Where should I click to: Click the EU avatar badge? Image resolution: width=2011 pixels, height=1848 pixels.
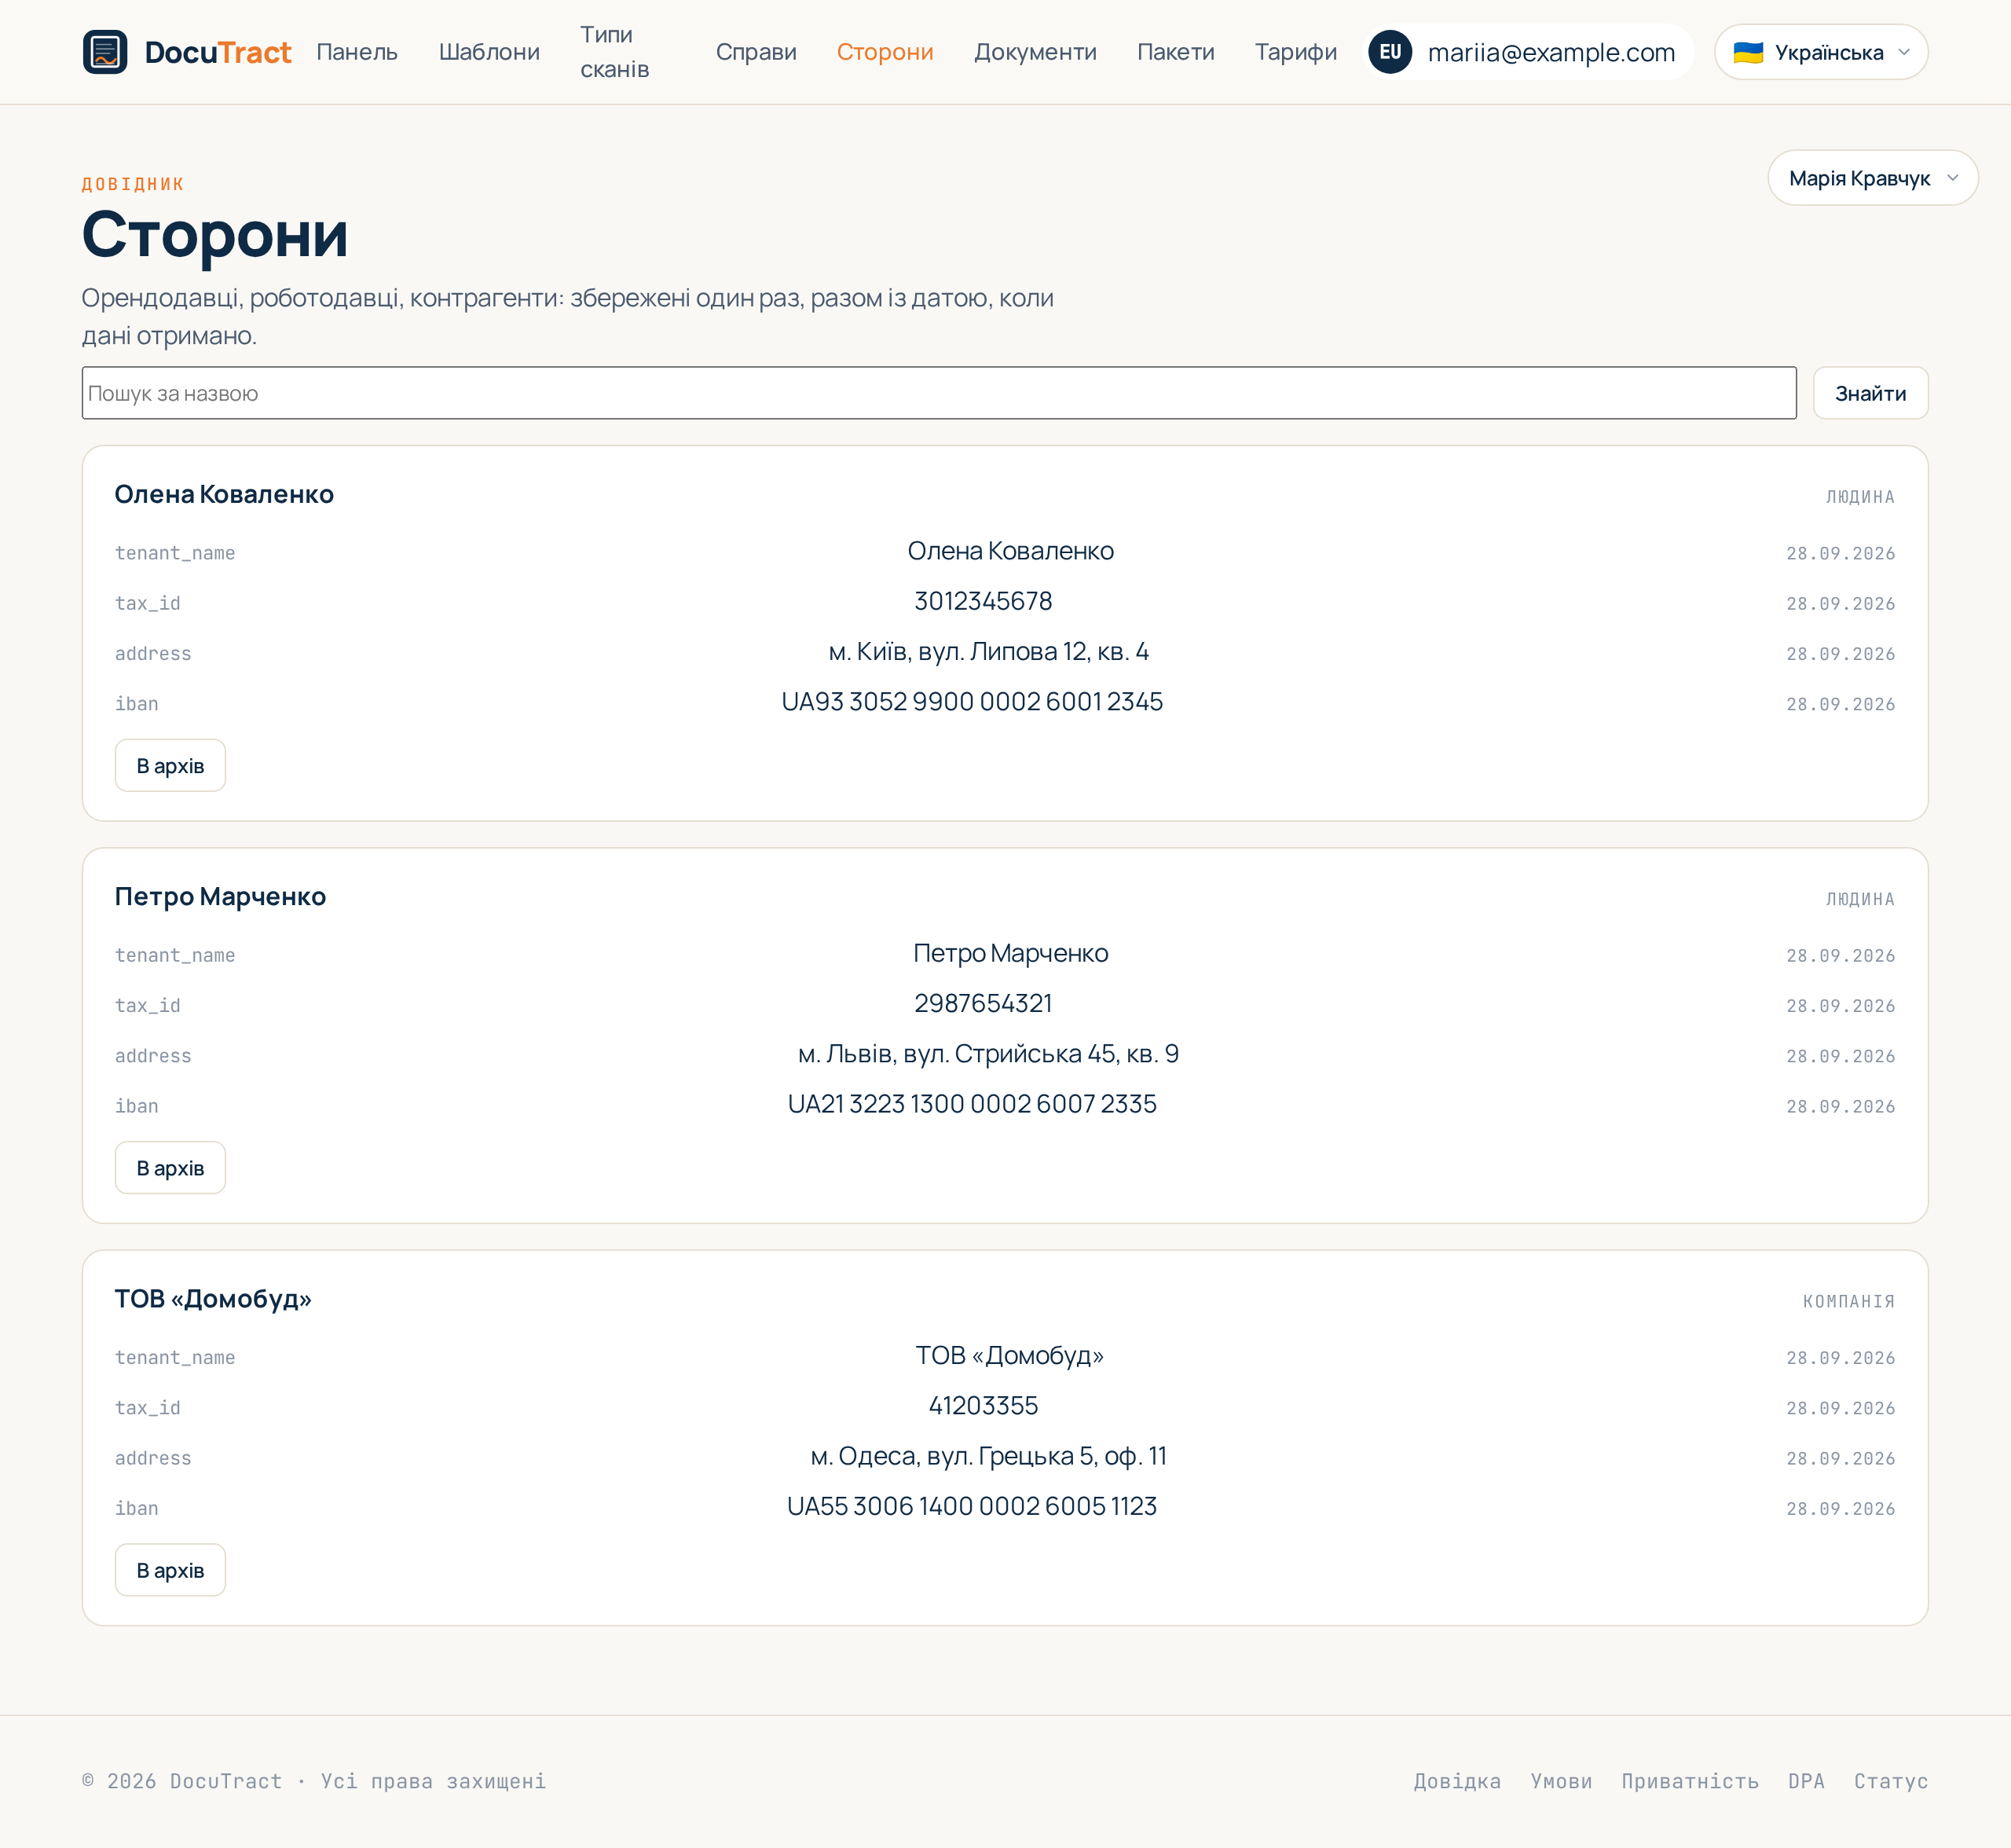[x=1390, y=52]
